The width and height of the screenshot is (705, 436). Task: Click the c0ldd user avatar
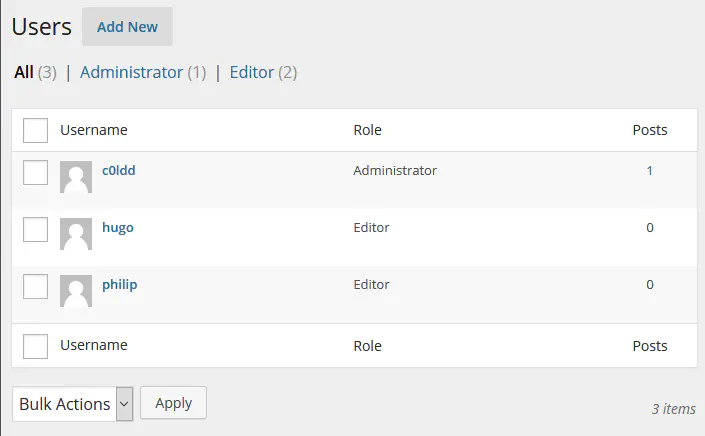76,177
